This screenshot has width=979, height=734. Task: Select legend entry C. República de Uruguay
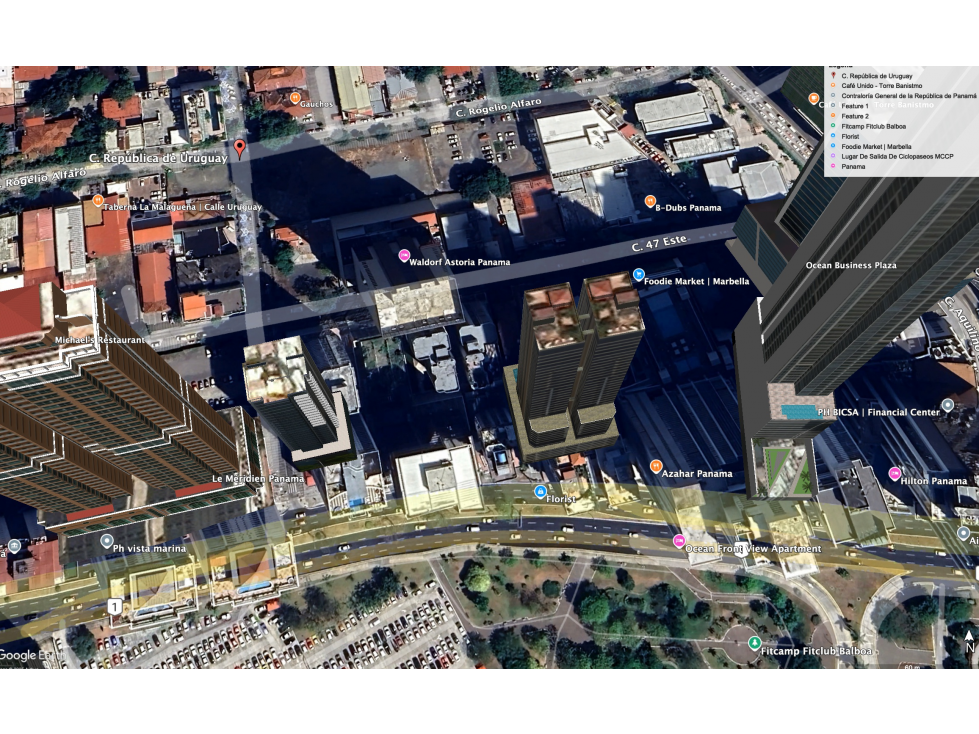point(877,76)
